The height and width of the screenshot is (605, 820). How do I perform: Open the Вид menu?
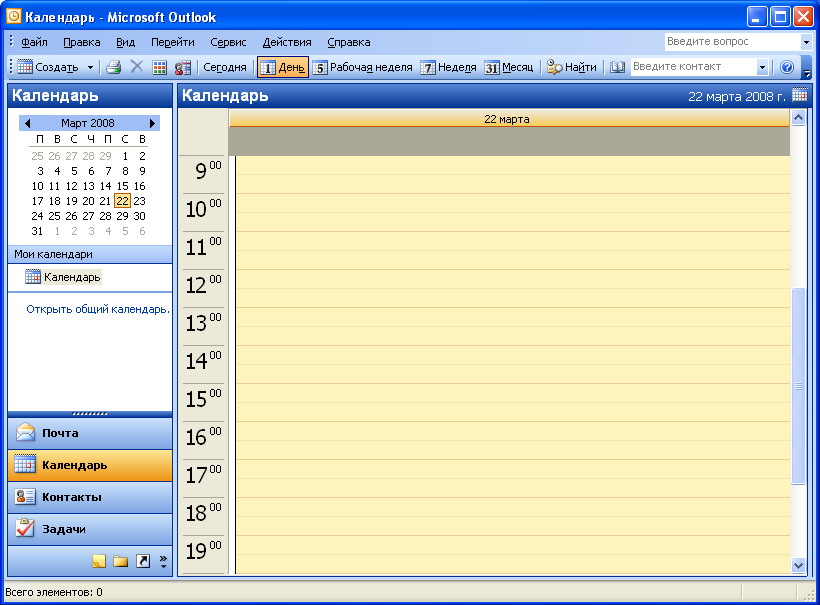(126, 42)
